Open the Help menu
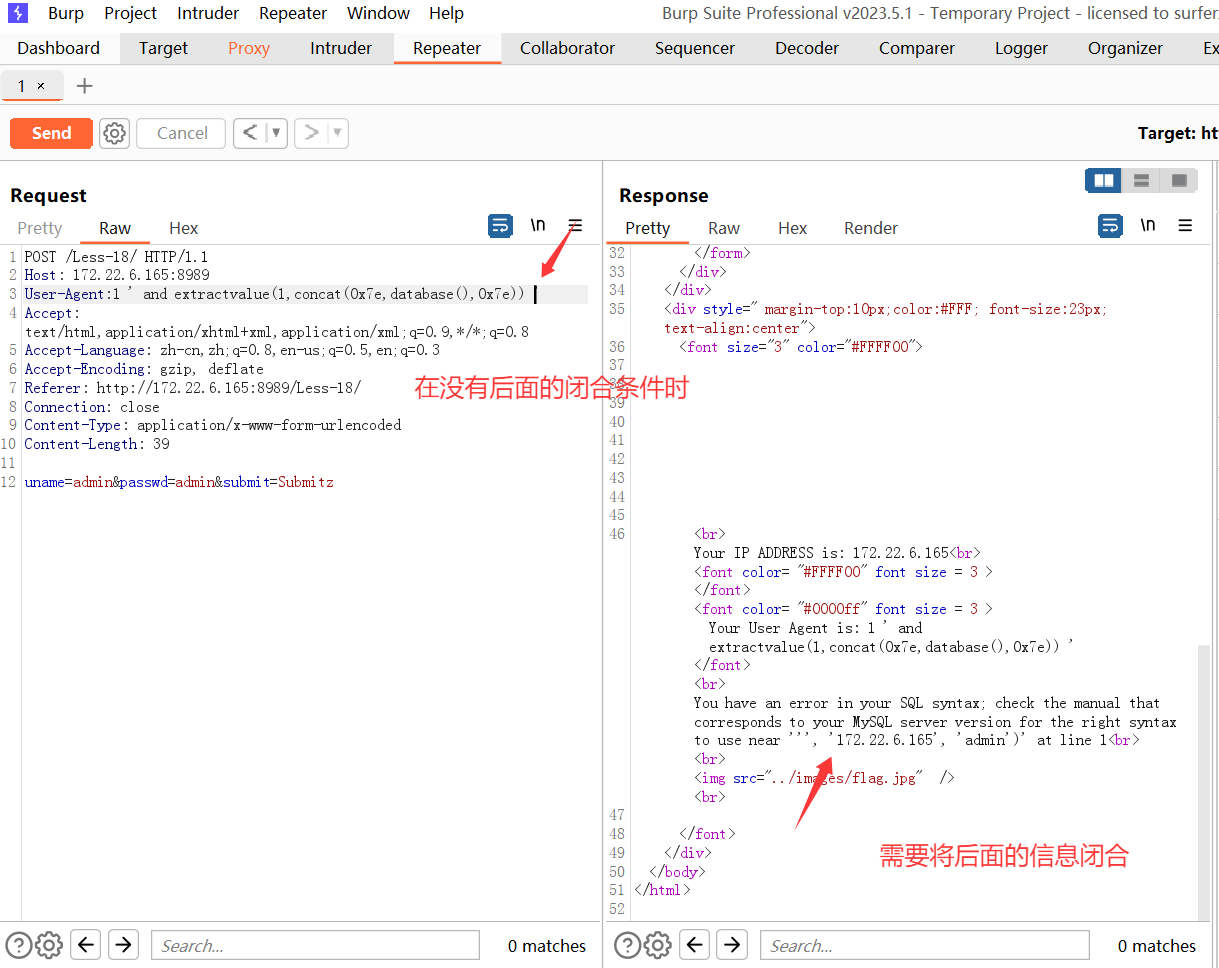1219x968 pixels. click(x=446, y=13)
